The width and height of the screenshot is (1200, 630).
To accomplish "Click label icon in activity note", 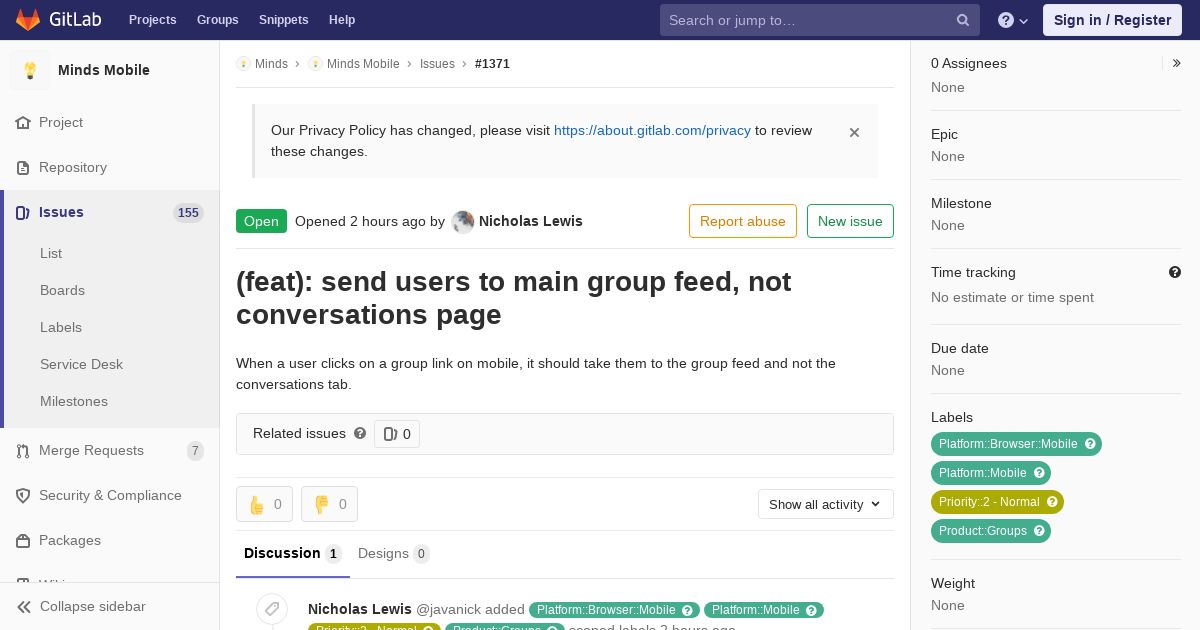I will pos(272,609).
